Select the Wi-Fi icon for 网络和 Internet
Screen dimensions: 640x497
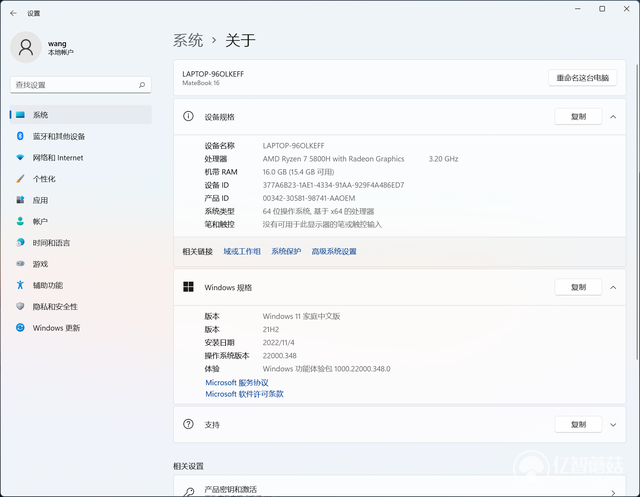pos(20,158)
